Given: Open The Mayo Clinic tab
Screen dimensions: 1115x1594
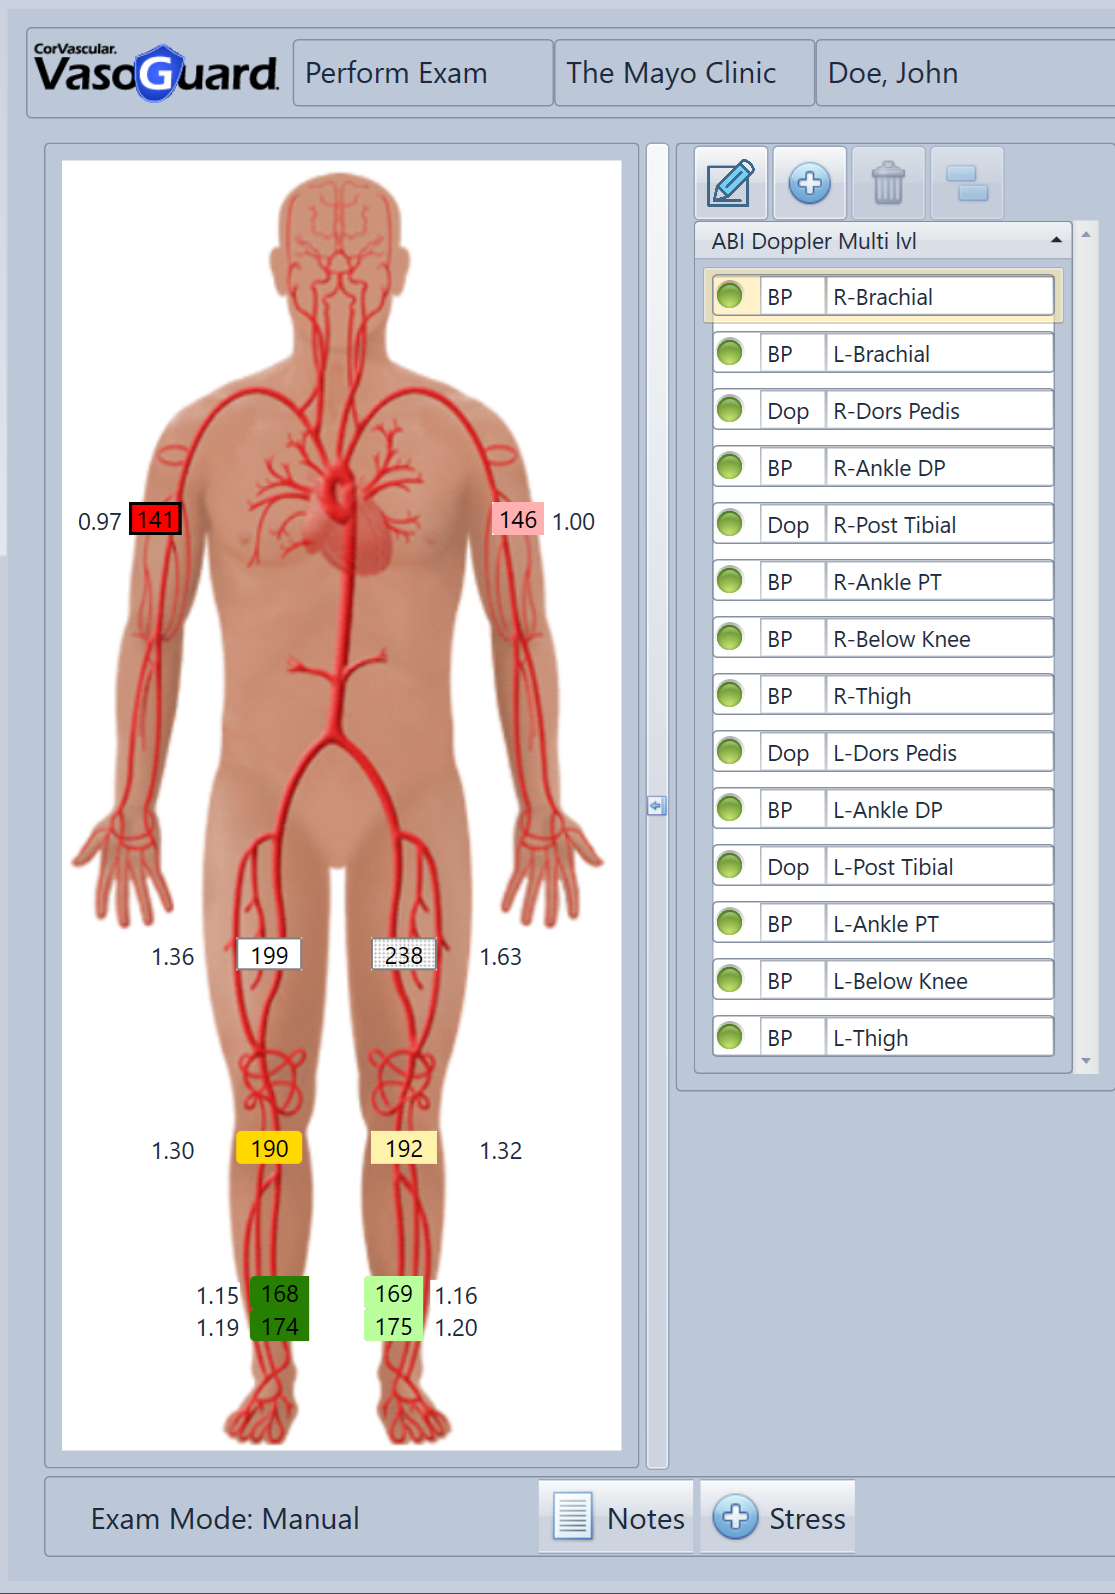Looking at the screenshot, I should (683, 73).
